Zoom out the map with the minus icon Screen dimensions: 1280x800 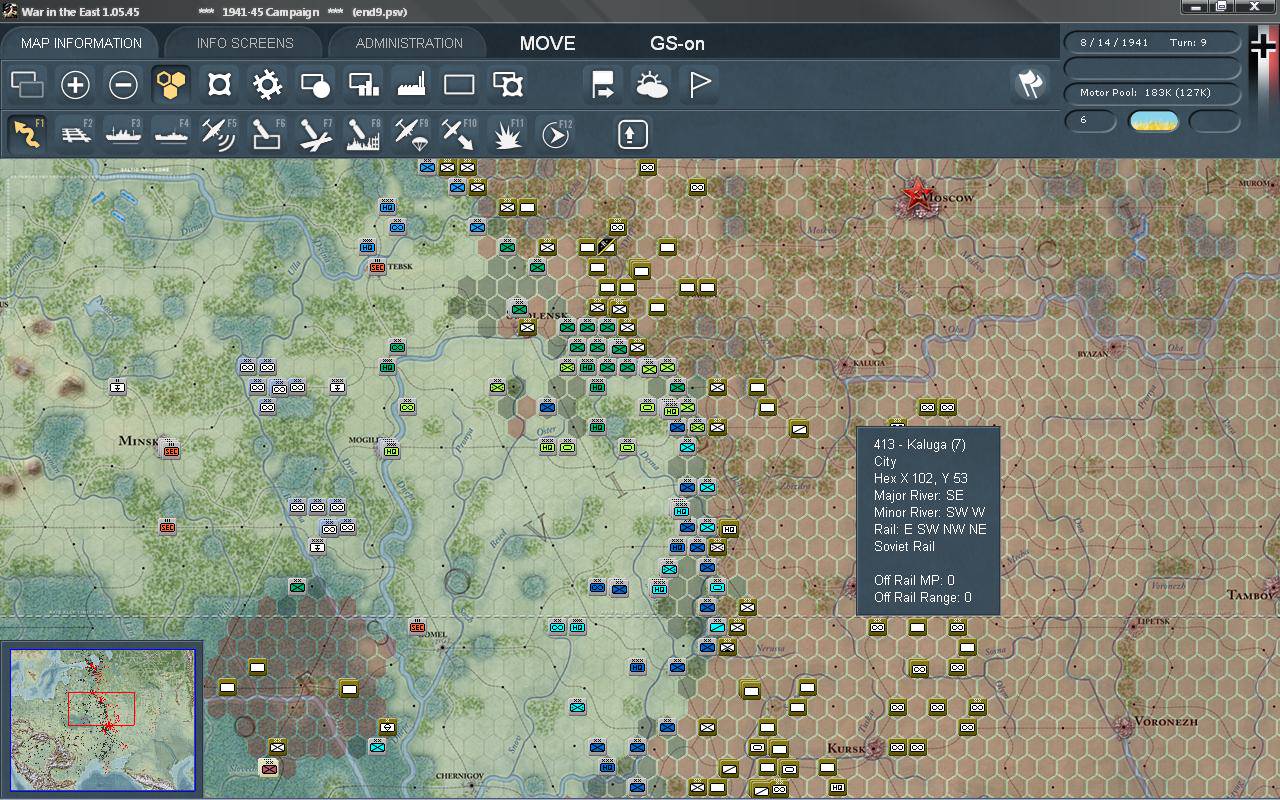coord(123,85)
